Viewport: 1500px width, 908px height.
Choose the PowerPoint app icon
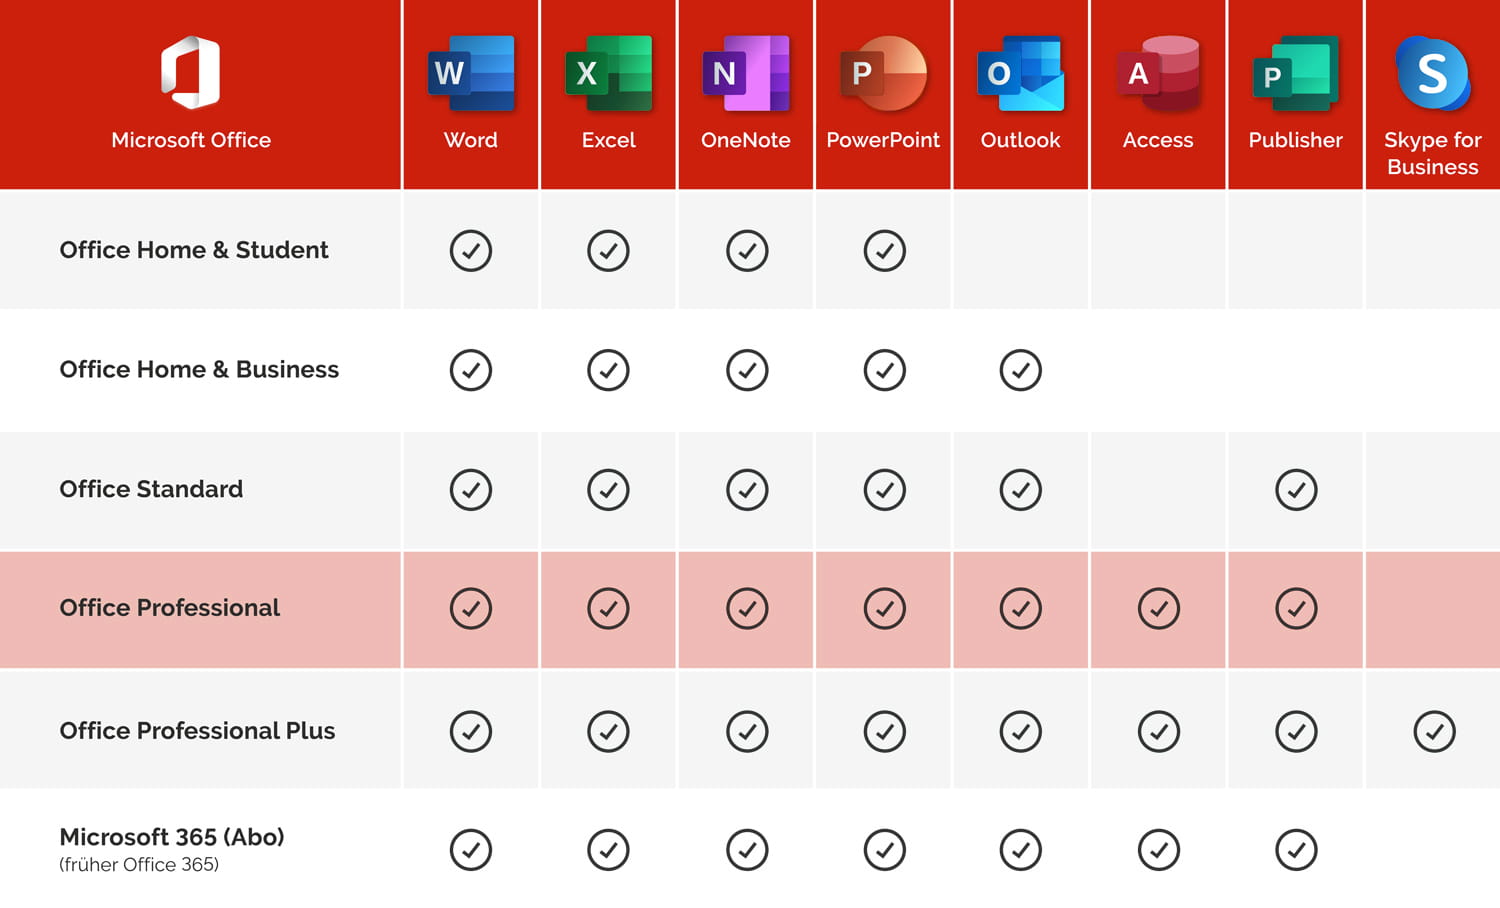coord(883,73)
